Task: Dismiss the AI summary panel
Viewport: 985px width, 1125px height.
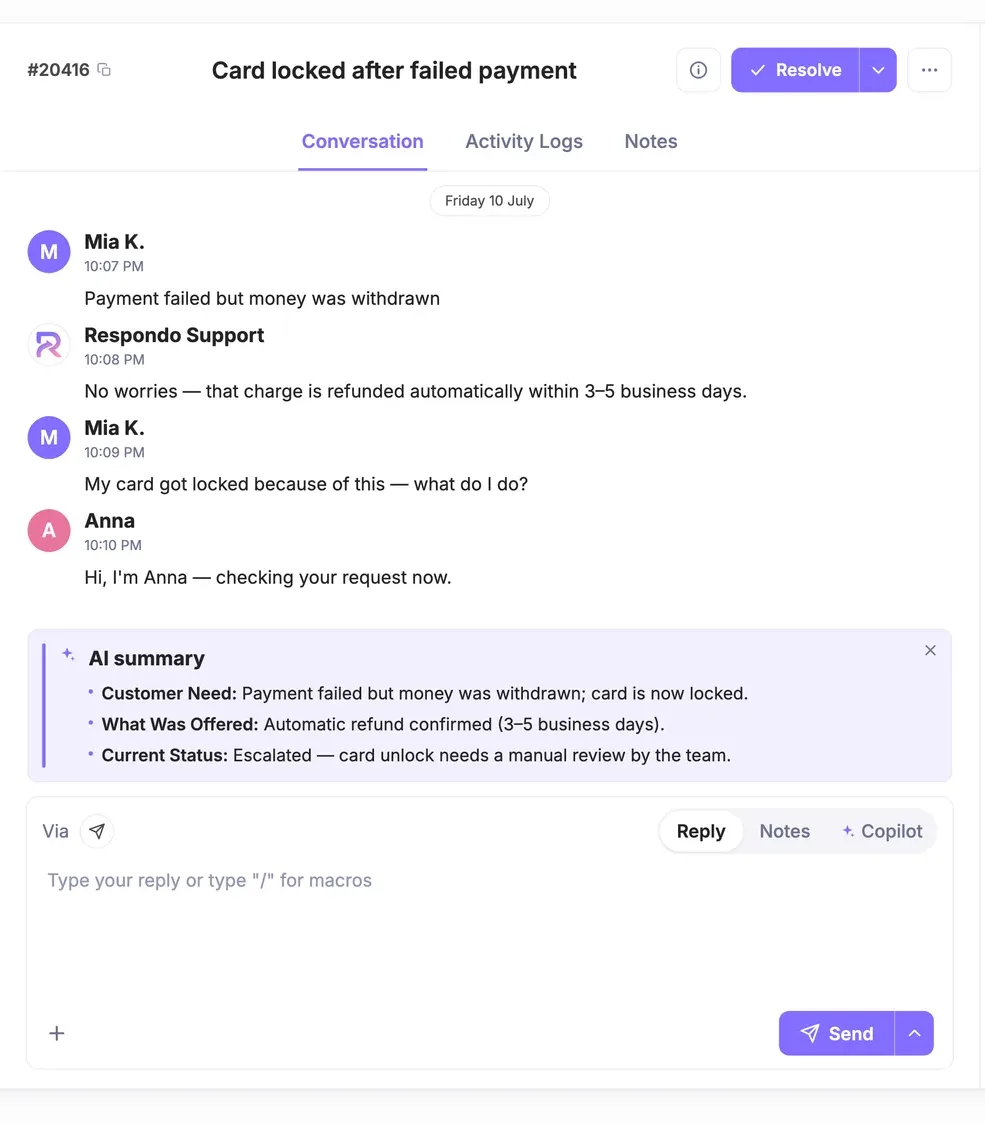Action: click(x=930, y=650)
